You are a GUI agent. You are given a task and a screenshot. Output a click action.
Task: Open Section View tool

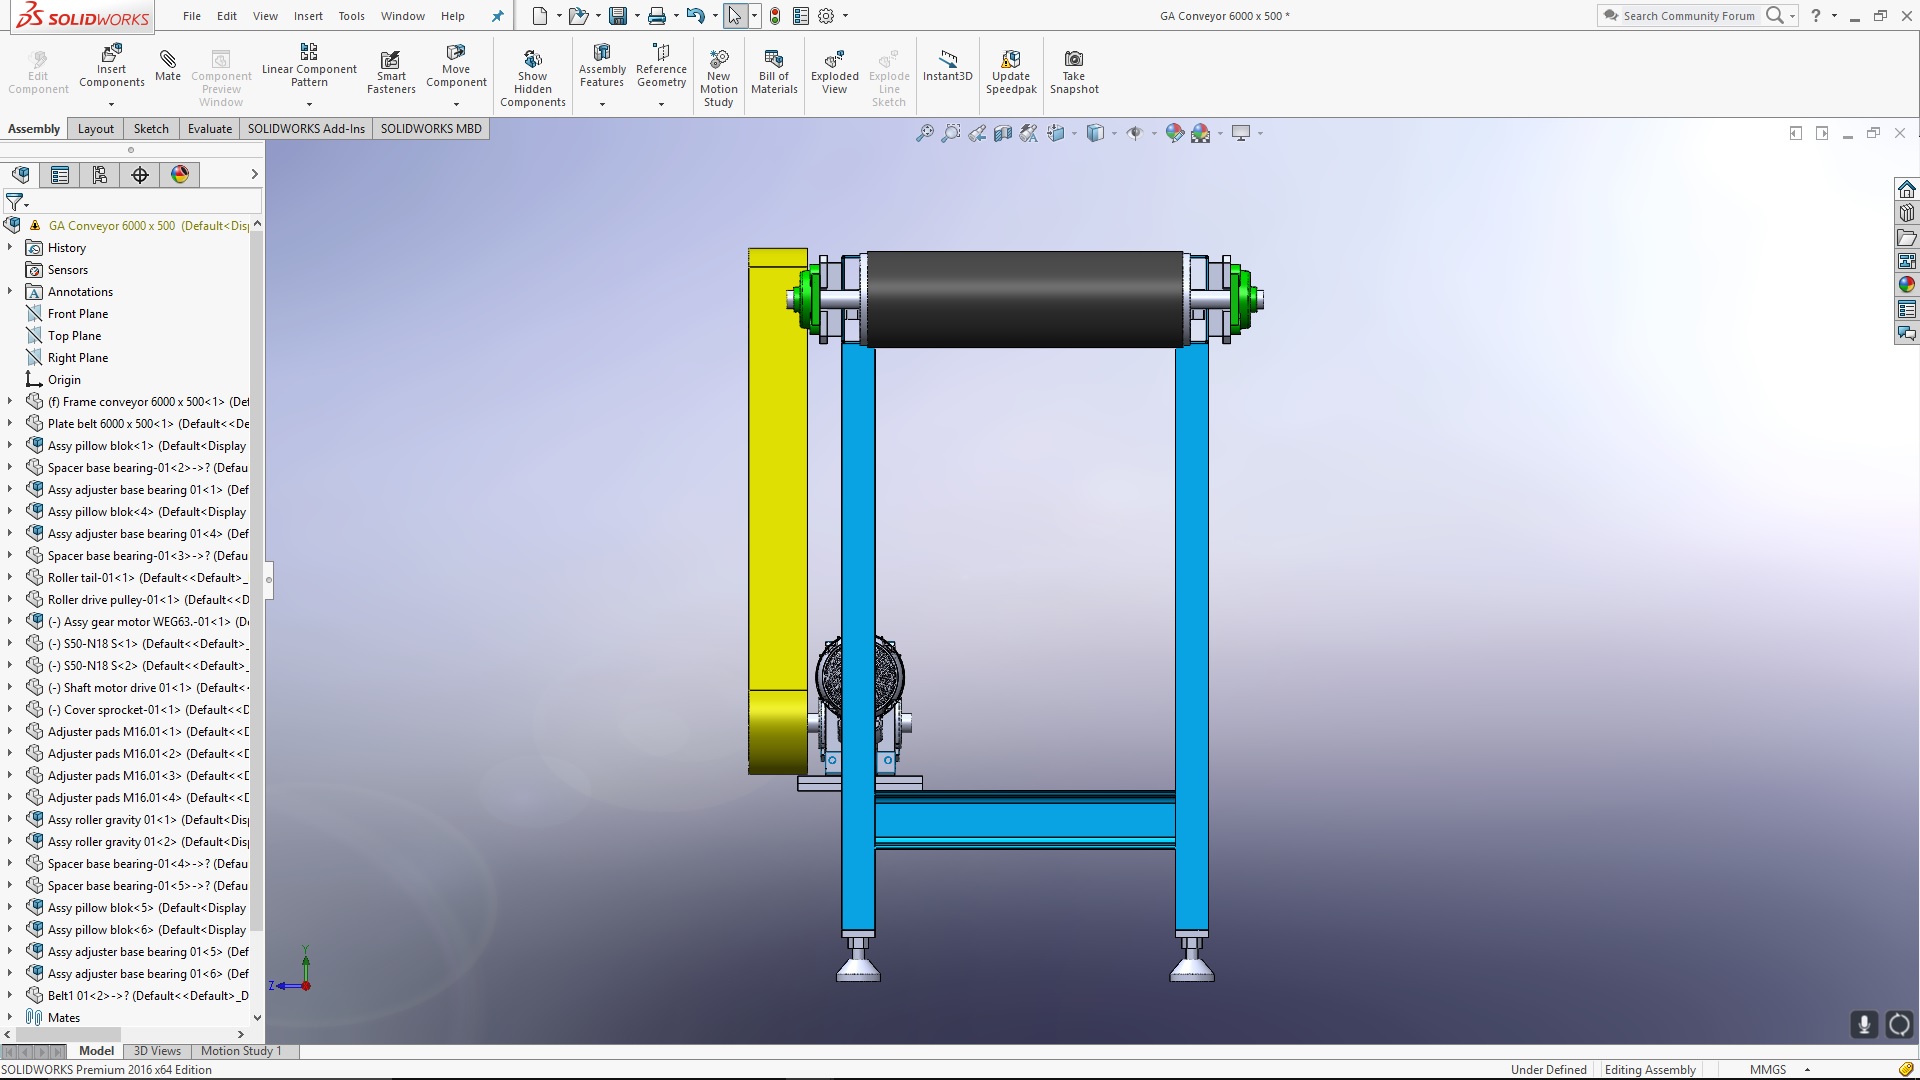1003,133
